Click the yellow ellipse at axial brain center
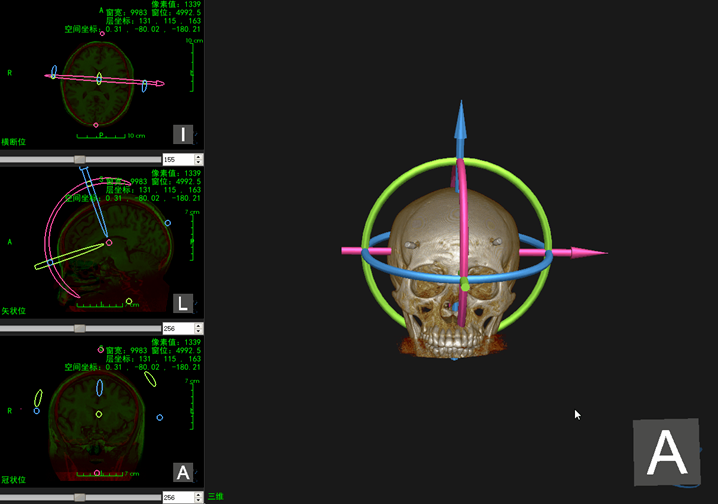Screen dimensions: 718x504 (x=99, y=78)
